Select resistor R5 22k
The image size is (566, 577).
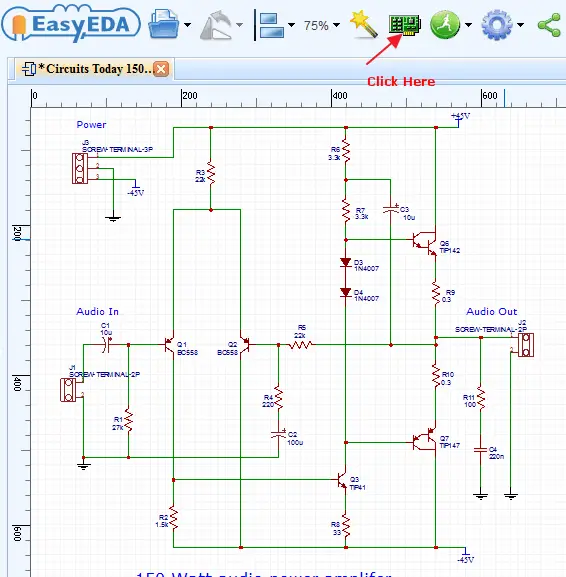point(301,345)
